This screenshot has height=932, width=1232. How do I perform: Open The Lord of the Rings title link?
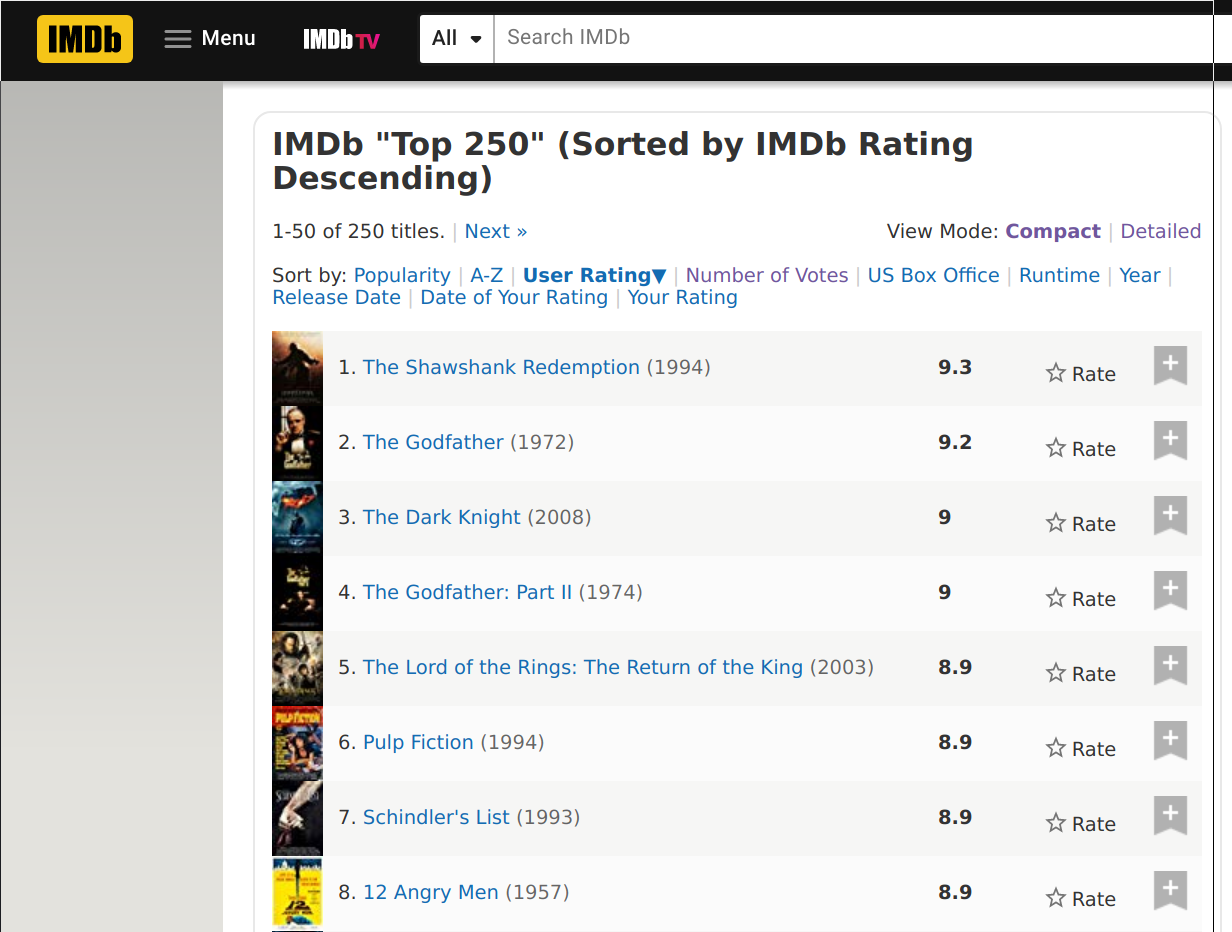tap(582, 667)
